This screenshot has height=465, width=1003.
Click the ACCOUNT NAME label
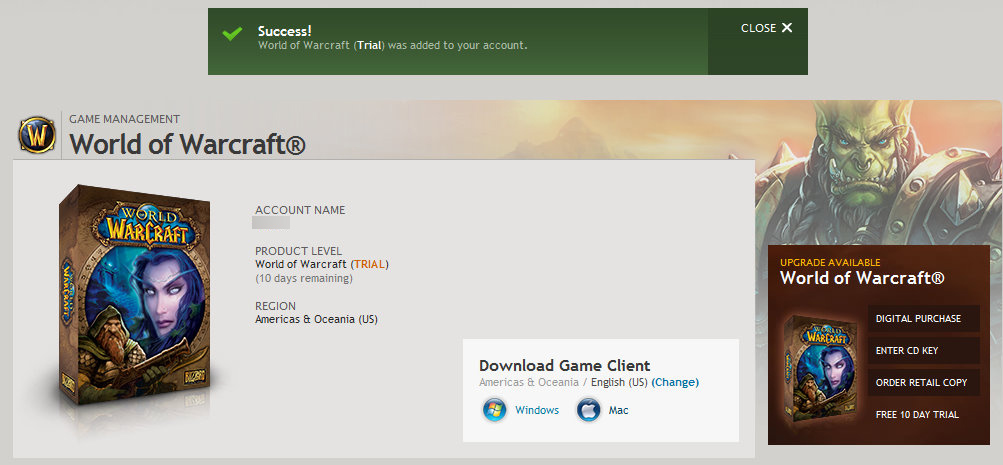pyautogui.click(x=300, y=210)
